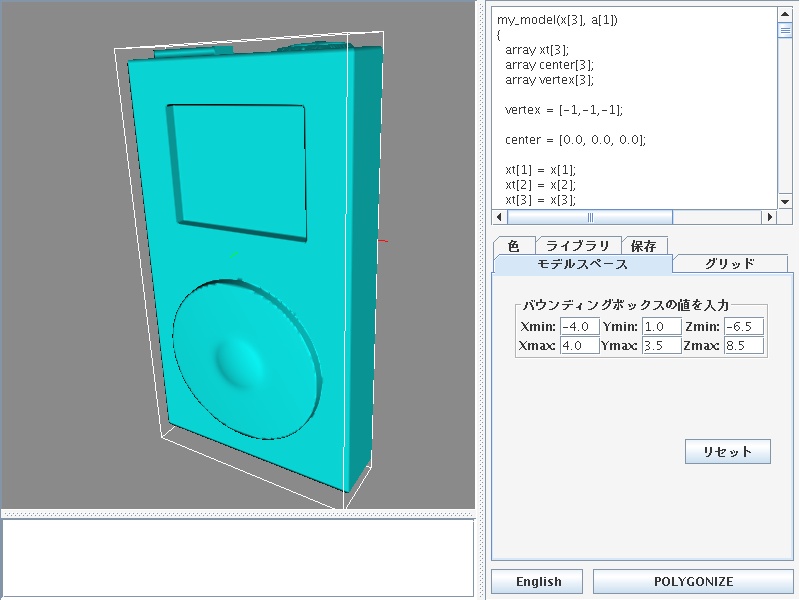Click the 'xt[1] = x[1];' code line
Image resolution: width=800 pixels, height=600 pixels.
pyautogui.click(x=540, y=170)
